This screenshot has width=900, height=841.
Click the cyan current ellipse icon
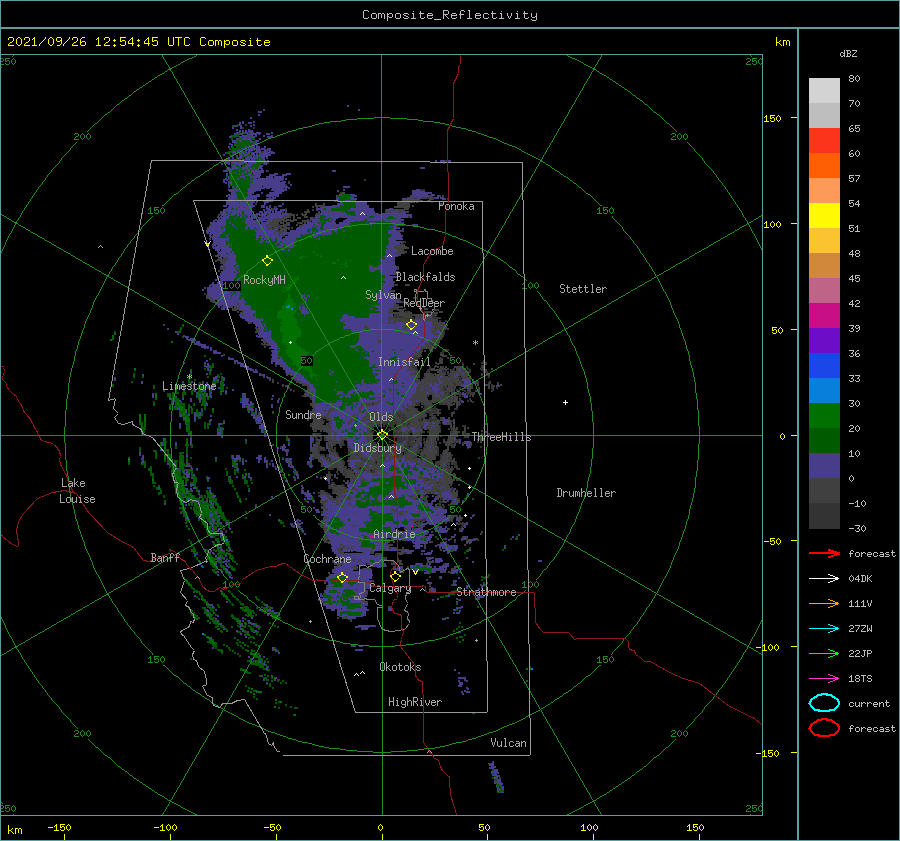pyautogui.click(x=824, y=703)
